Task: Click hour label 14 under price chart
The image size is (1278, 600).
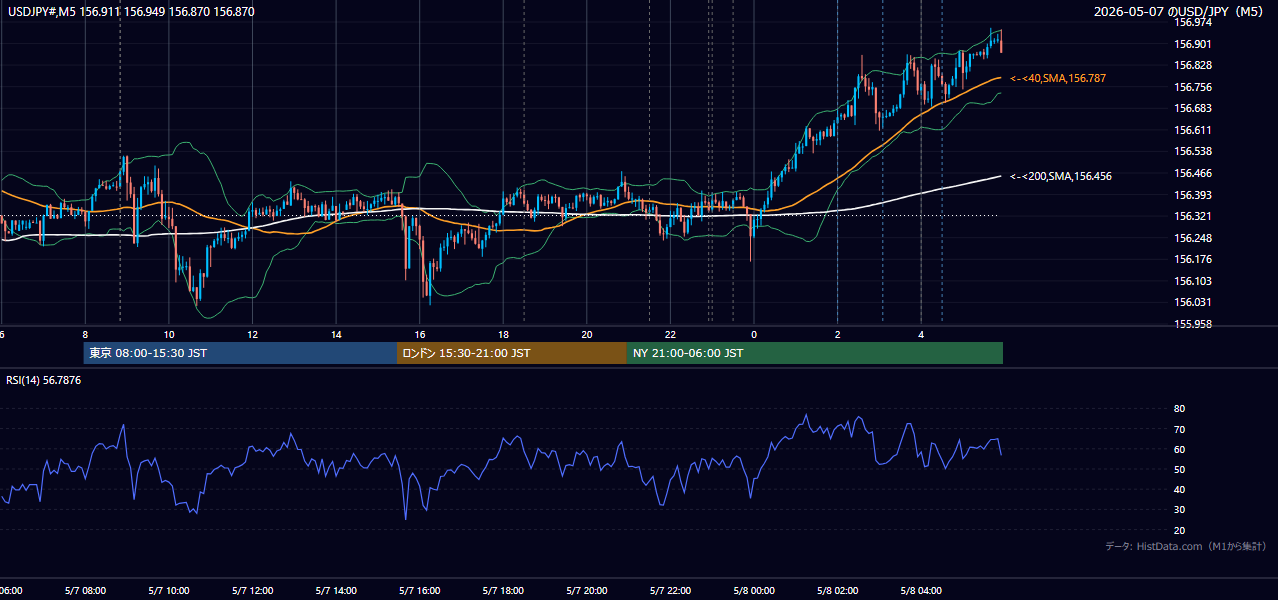Action: click(336, 334)
